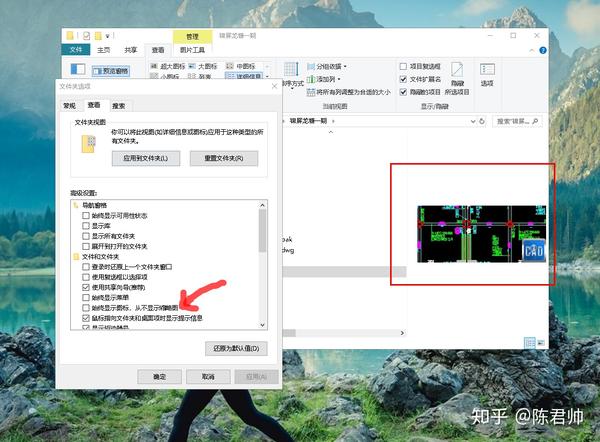Open quick access toolbar customize dropdown arrow
600x442 pixels.
[x=108, y=36]
